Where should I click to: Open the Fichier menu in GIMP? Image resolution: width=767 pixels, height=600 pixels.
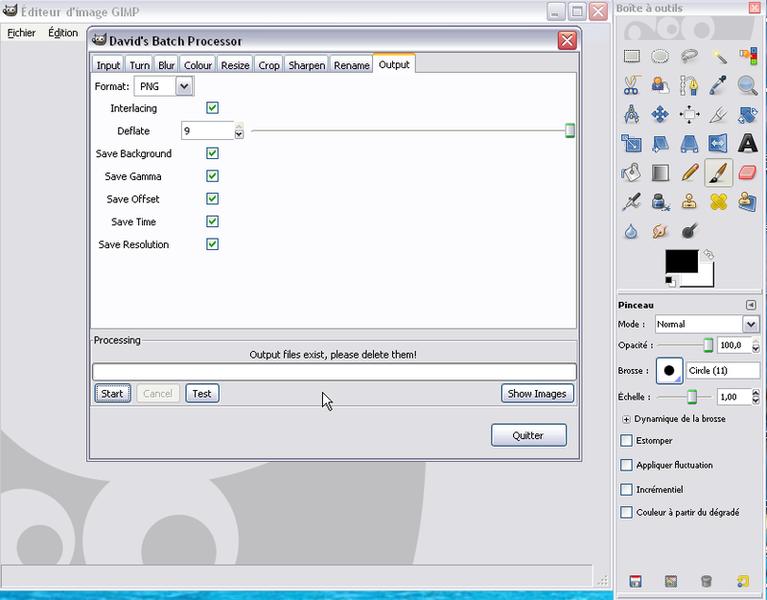[x=21, y=33]
